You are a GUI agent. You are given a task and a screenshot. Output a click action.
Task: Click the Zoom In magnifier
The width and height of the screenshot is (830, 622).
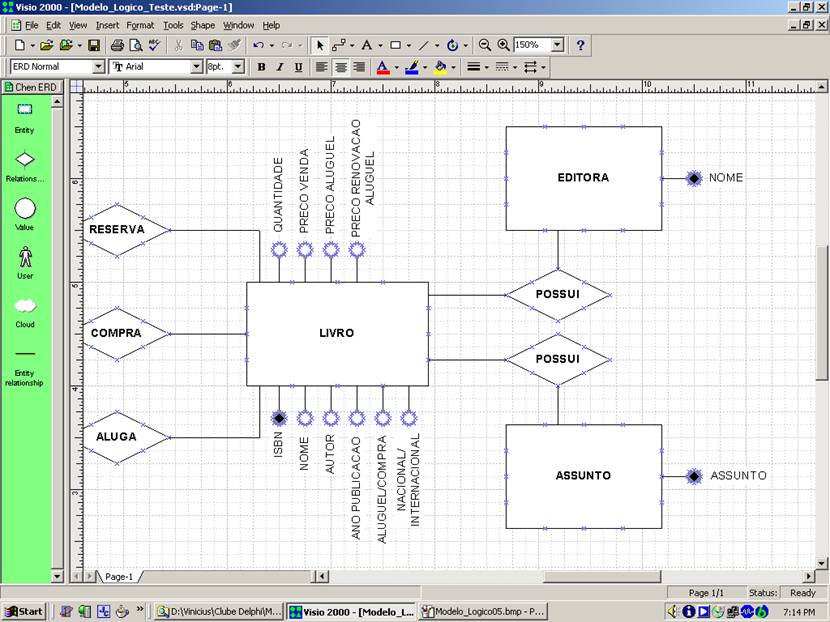click(503, 45)
